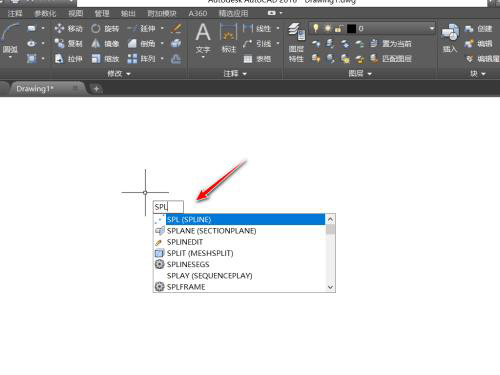Expand the layer name dropdown list
The height and width of the screenshot is (375, 500).
pos(432,28)
